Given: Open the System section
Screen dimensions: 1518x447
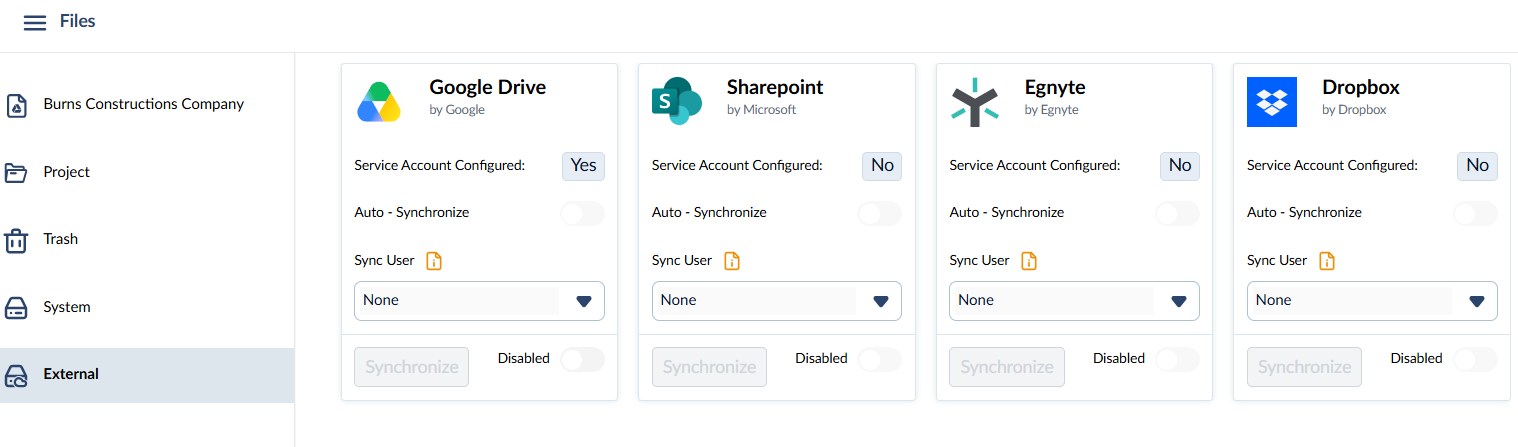Looking at the screenshot, I should (147, 308).
